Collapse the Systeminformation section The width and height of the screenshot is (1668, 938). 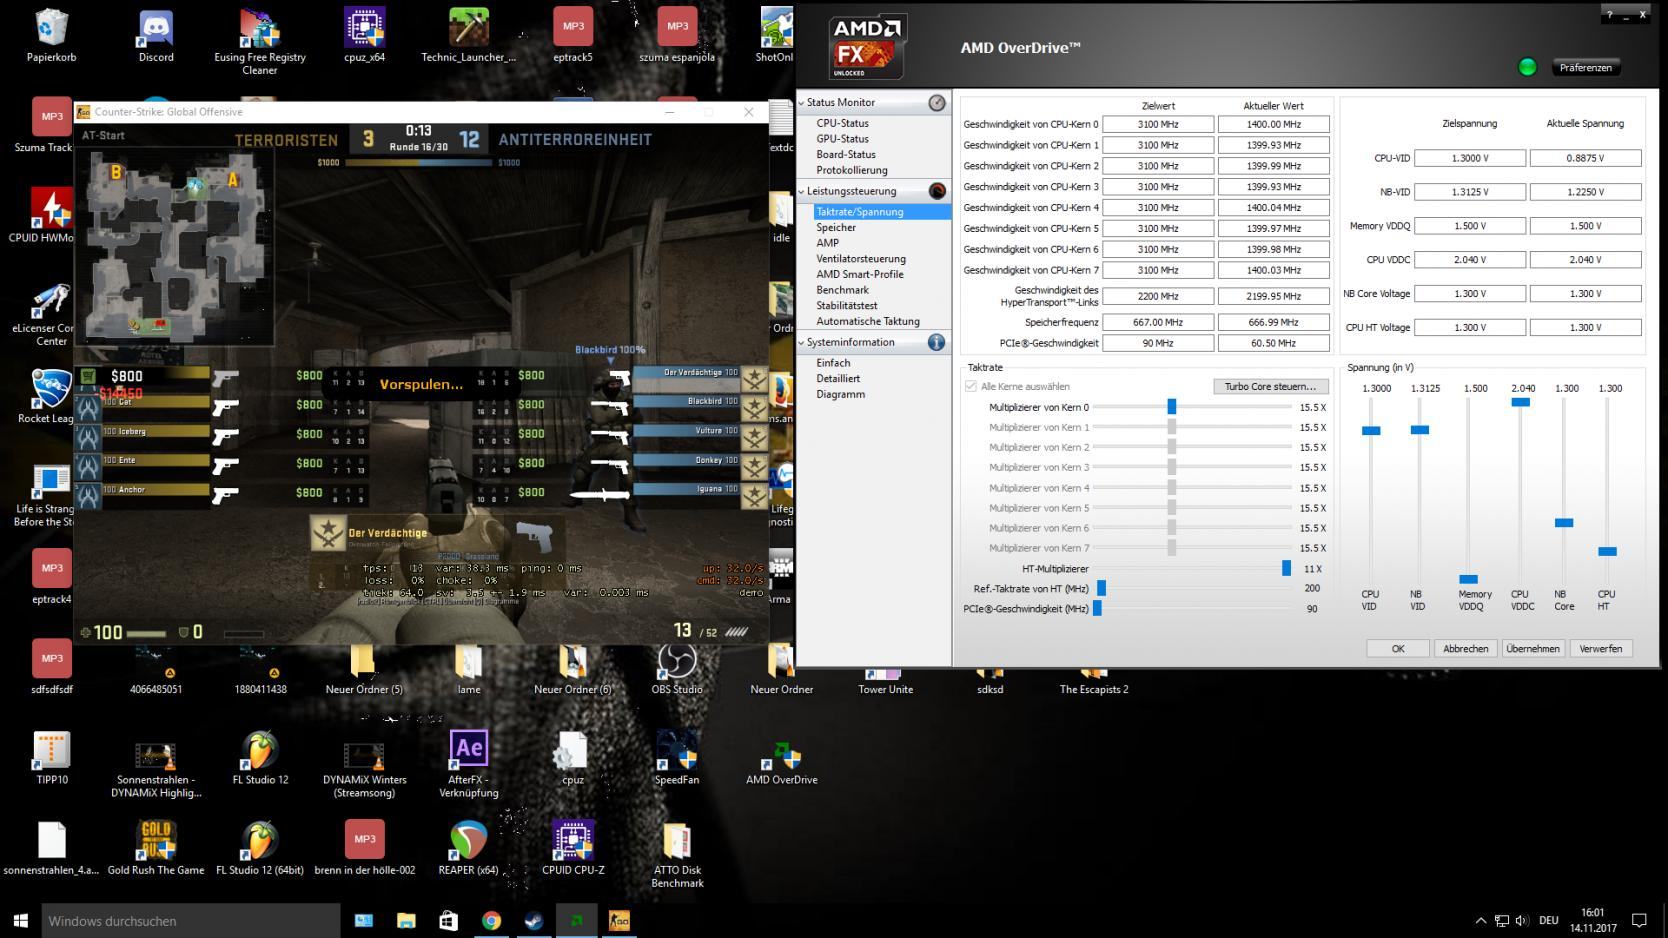click(x=802, y=342)
